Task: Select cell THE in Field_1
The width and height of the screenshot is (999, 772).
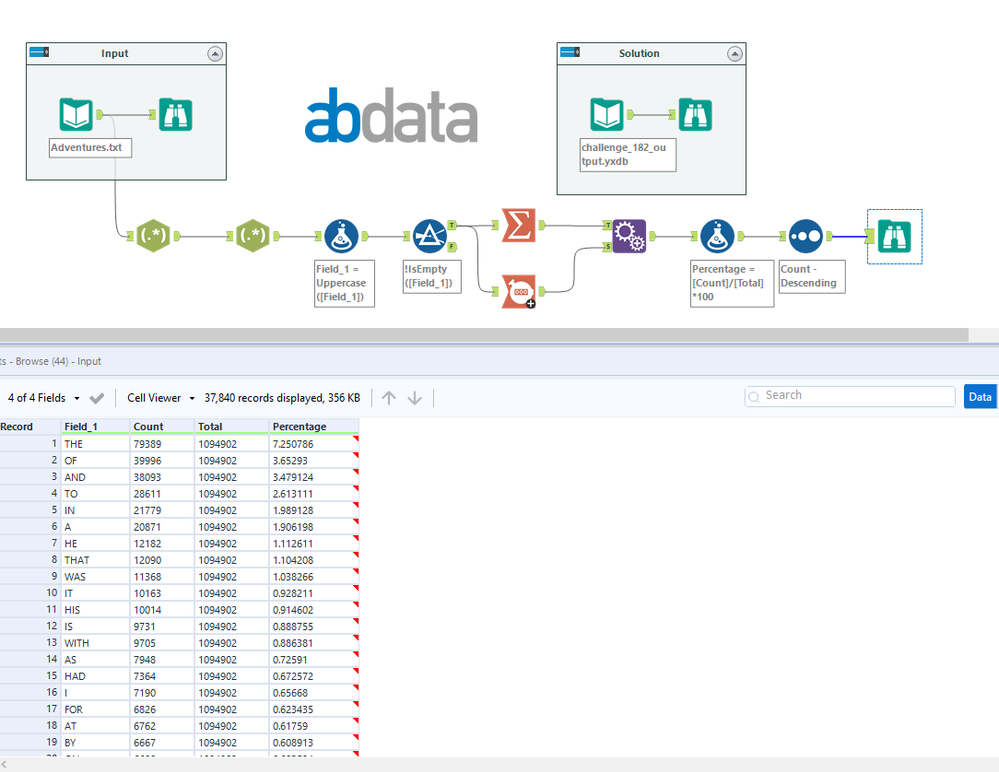Action: click(96, 444)
